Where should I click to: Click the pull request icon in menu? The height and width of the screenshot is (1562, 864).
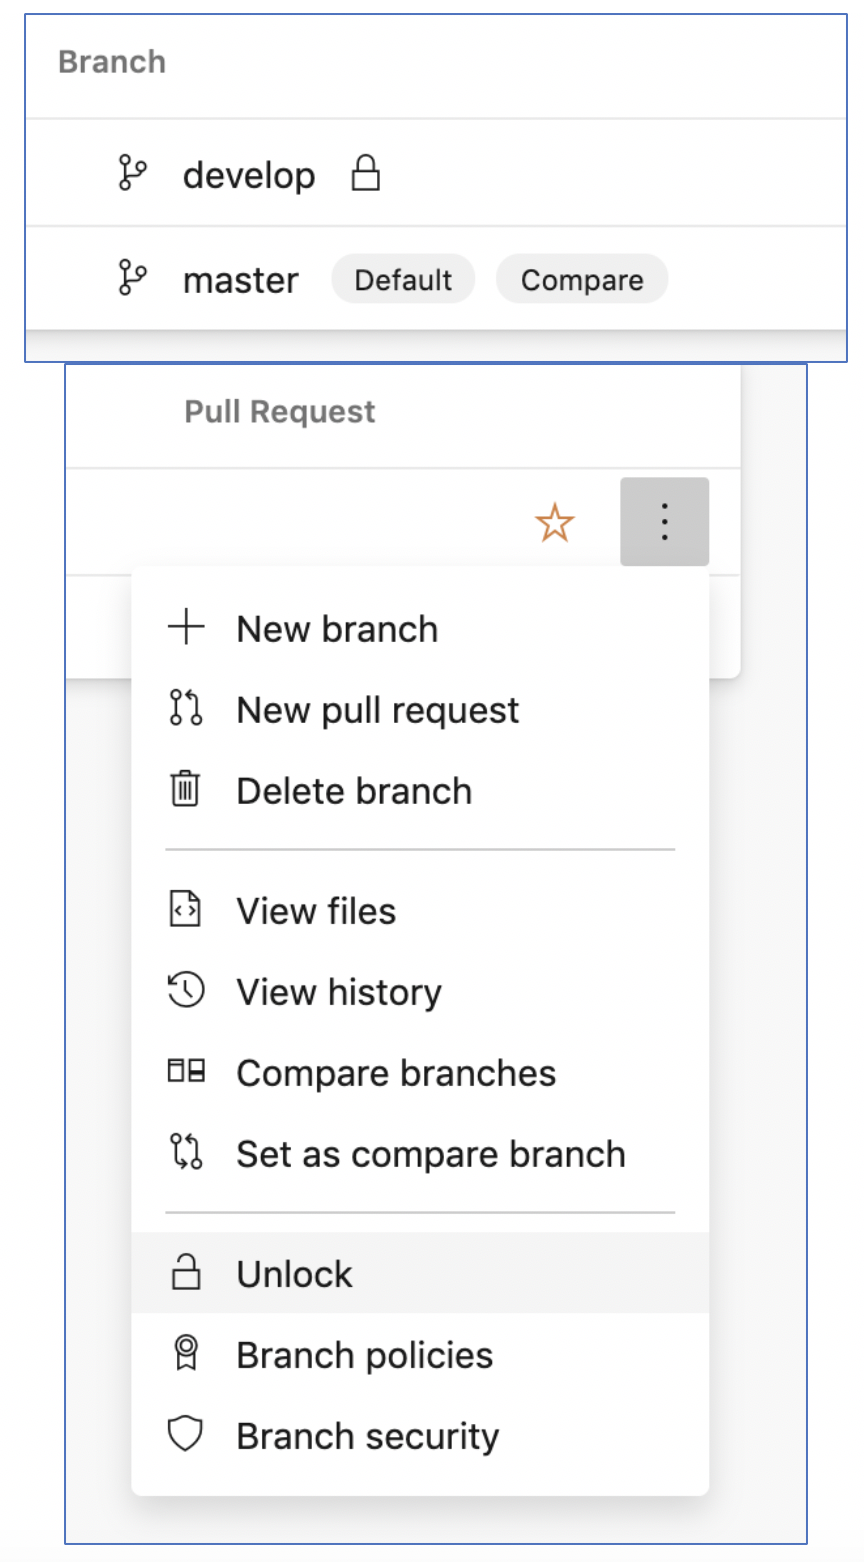pos(186,709)
